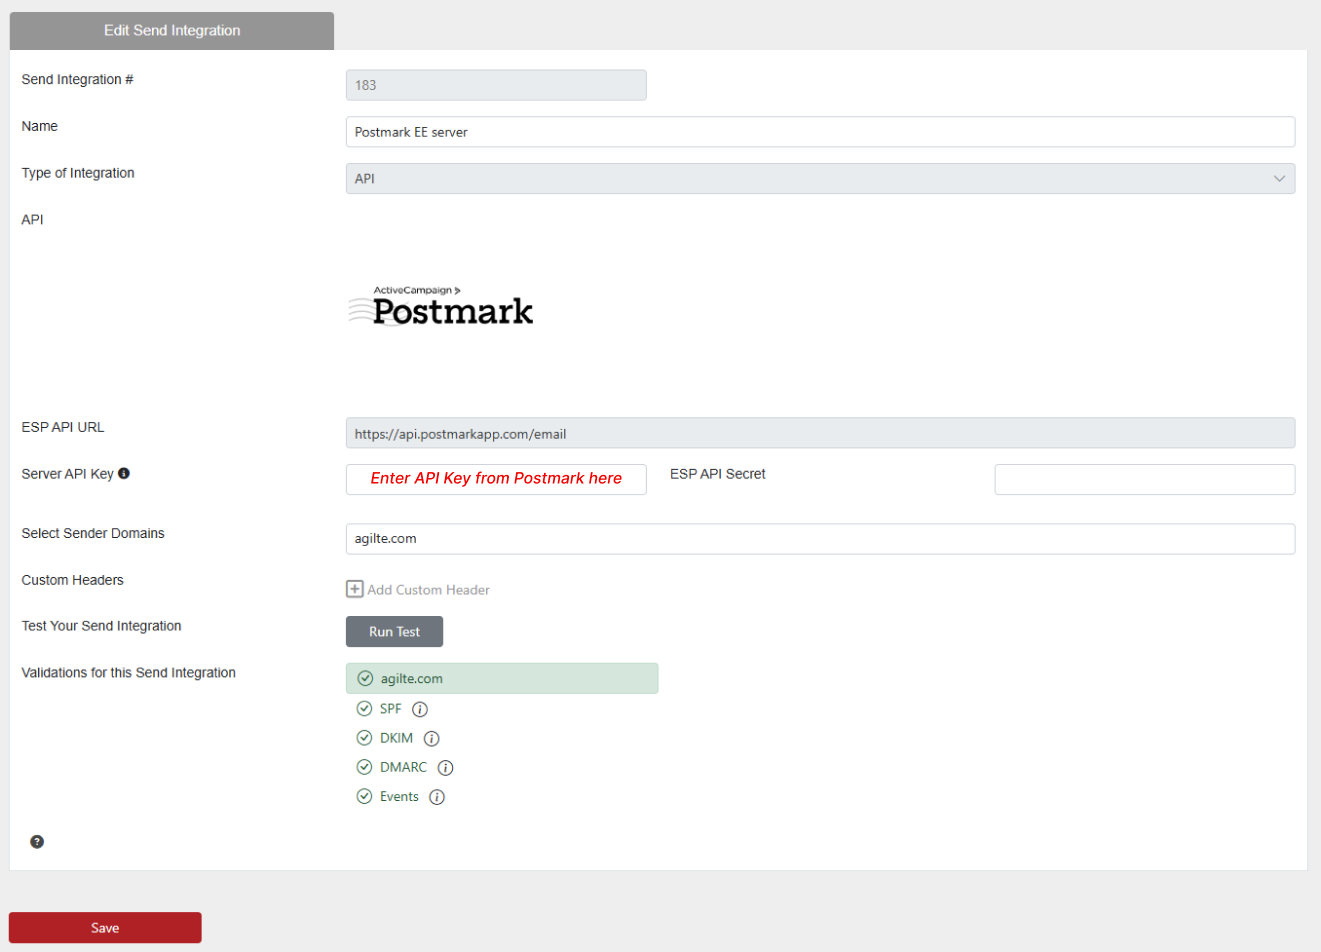Click the SPF info icon
The width and height of the screenshot is (1321, 952).
(x=420, y=709)
